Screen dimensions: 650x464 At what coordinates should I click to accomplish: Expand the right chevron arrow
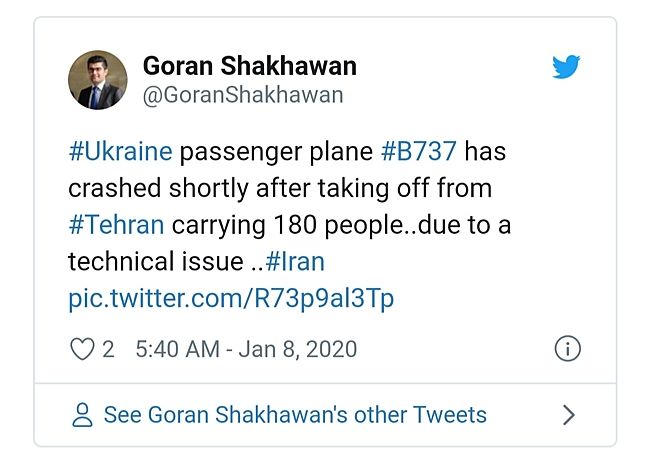569,415
